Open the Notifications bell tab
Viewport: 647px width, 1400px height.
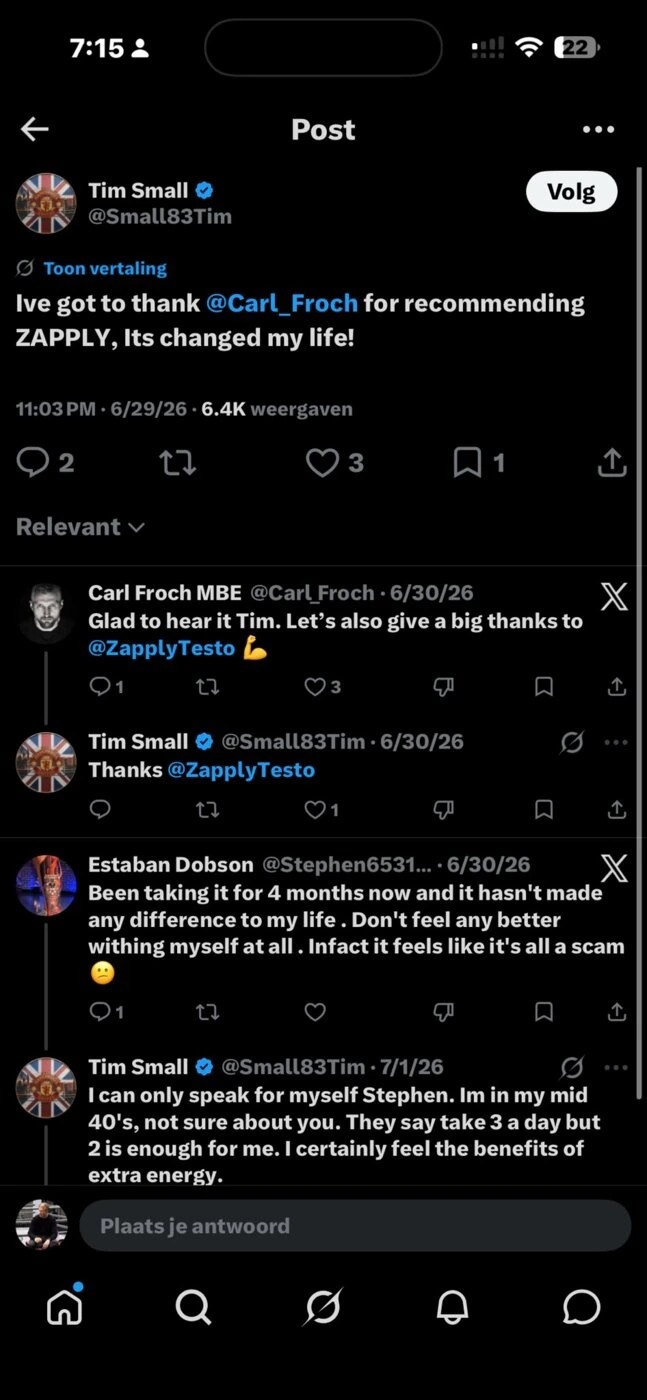[453, 1306]
